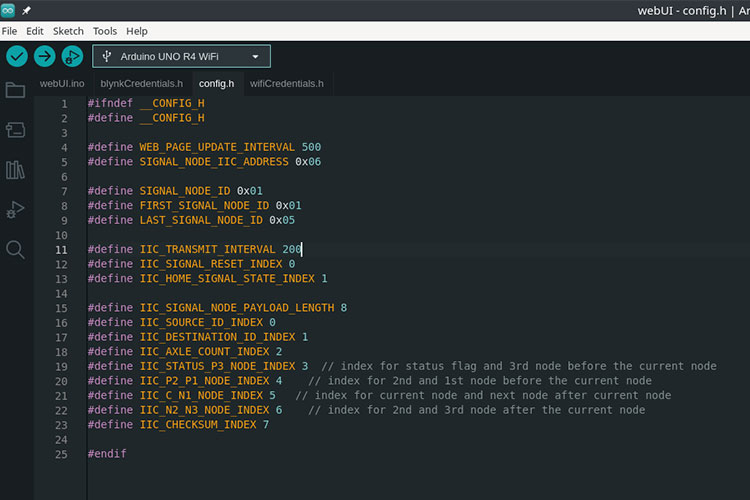Click the WEB_PAGE_UPDATE_INTERVAL value 500
The image size is (750, 500).
click(311, 147)
